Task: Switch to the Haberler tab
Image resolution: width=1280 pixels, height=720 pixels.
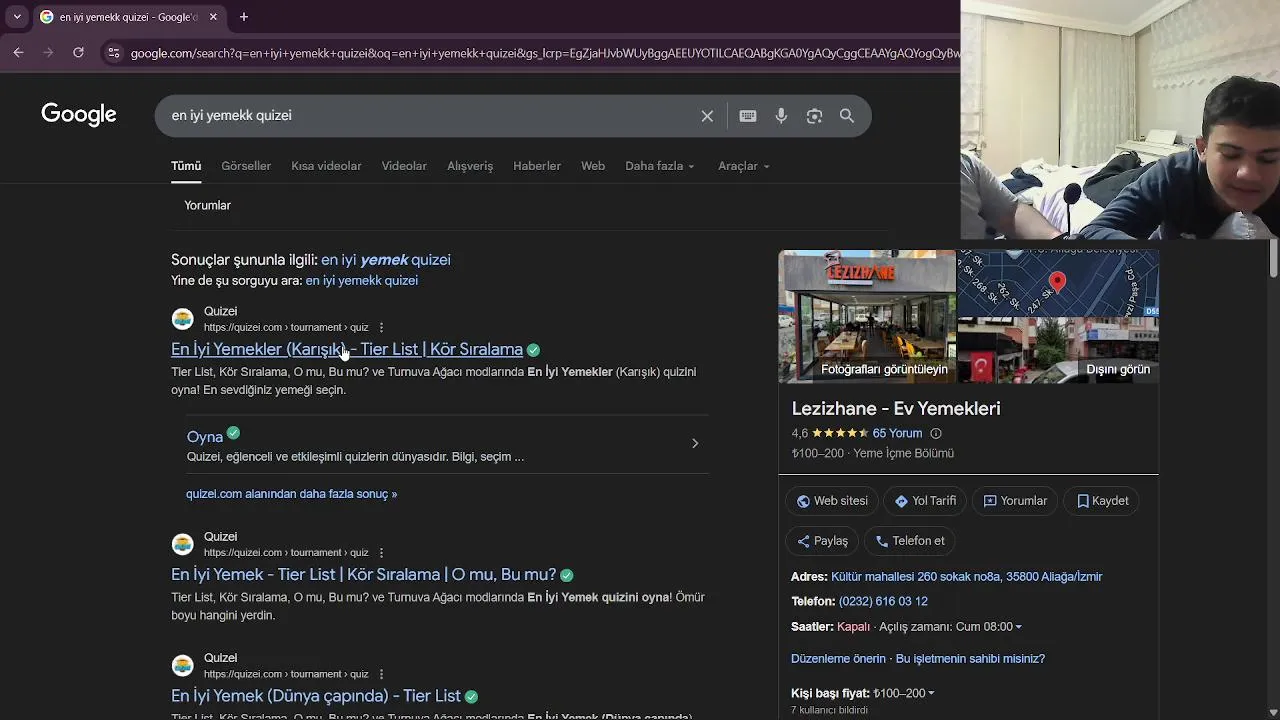Action: [537, 166]
